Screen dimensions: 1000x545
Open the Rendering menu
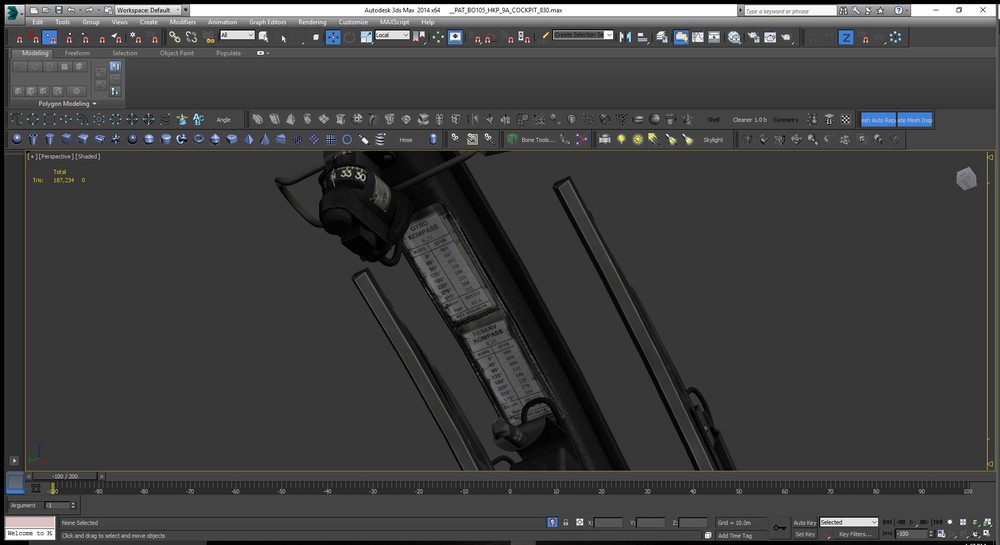pyautogui.click(x=311, y=21)
